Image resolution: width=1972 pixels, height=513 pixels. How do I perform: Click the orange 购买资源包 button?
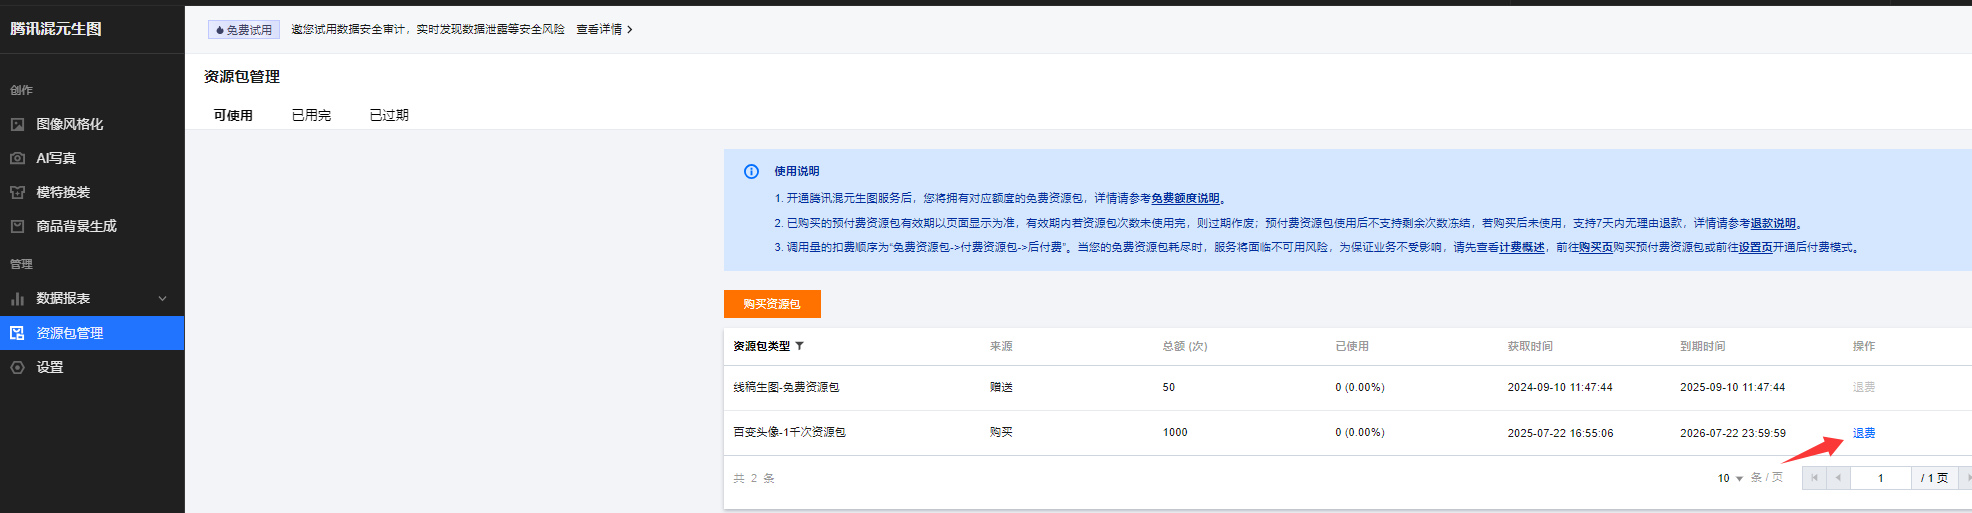pos(772,304)
